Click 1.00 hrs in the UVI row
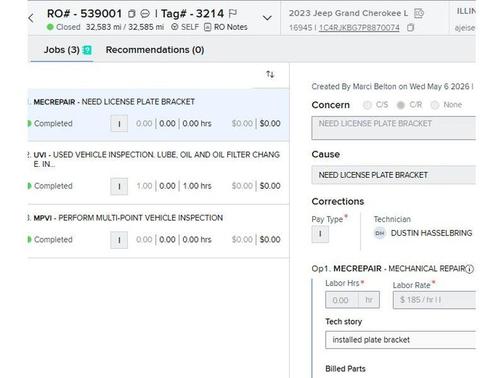504x378 pixels. click(197, 186)
